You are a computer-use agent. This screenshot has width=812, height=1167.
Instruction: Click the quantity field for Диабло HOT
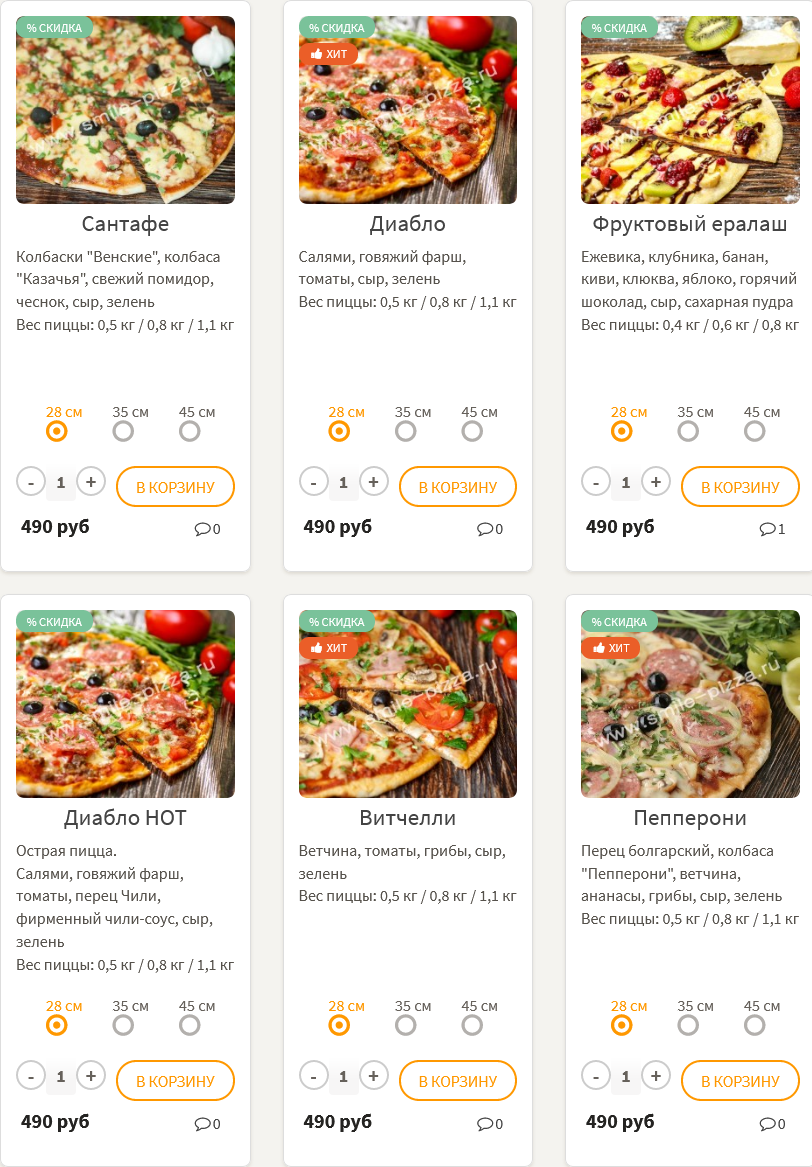pos(61,1077)
